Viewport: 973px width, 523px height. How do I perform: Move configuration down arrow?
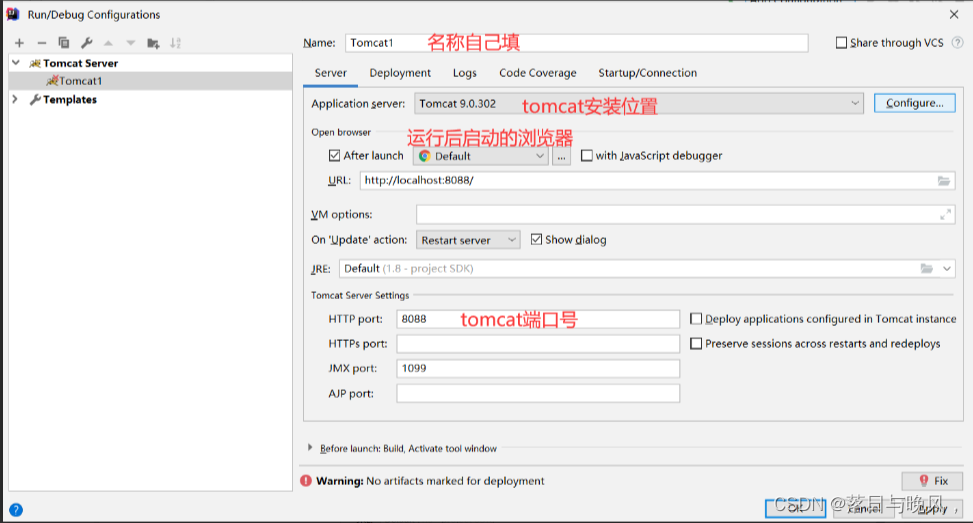(131, 43)
